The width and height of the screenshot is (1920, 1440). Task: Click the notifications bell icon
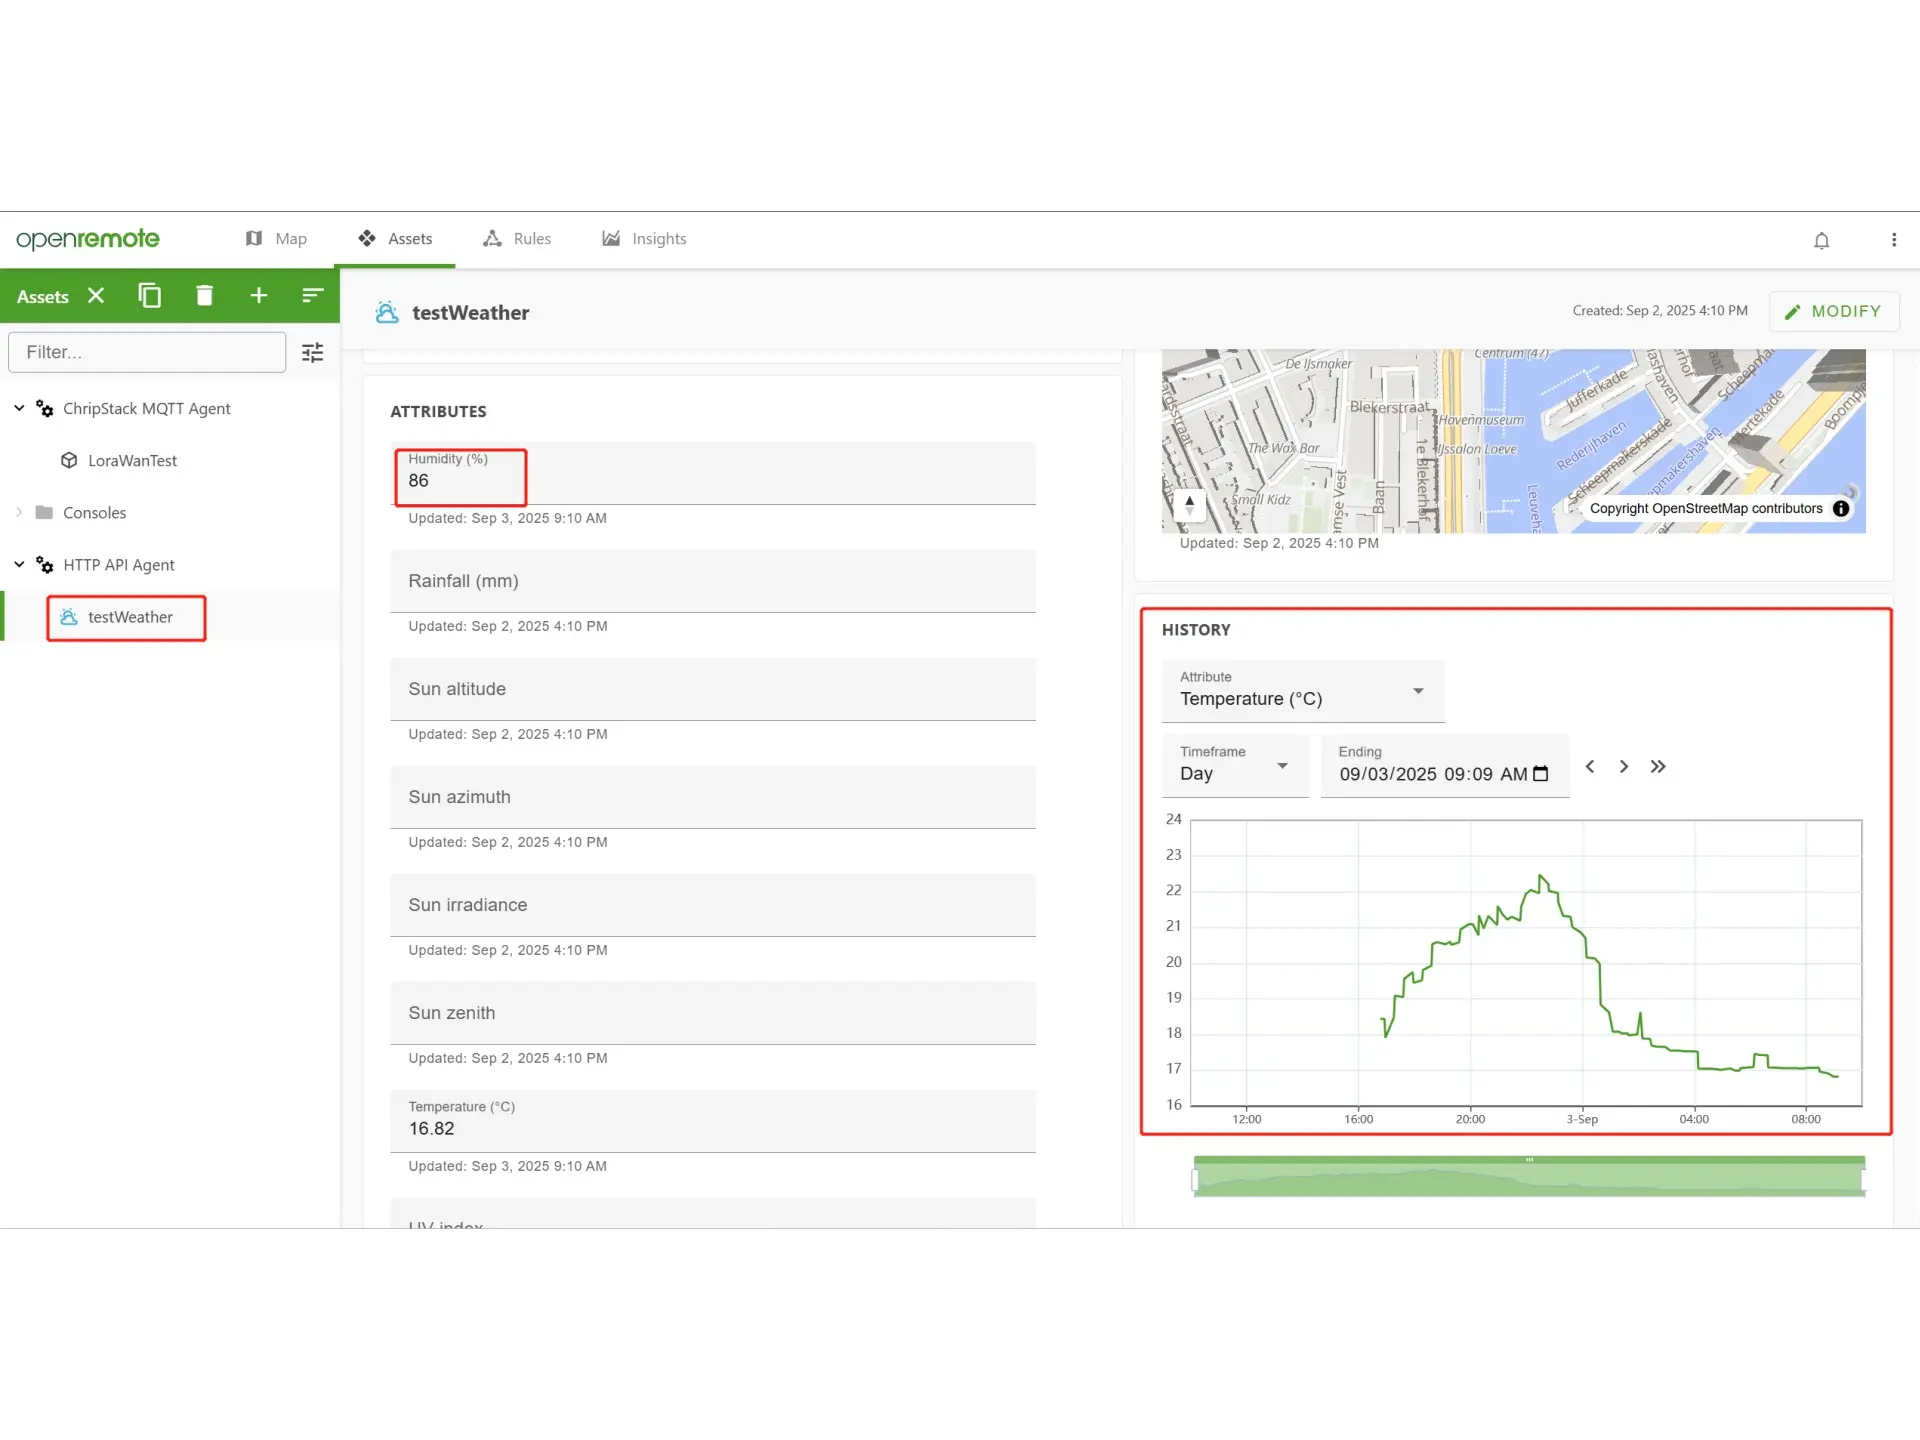tap(1821, 240)
